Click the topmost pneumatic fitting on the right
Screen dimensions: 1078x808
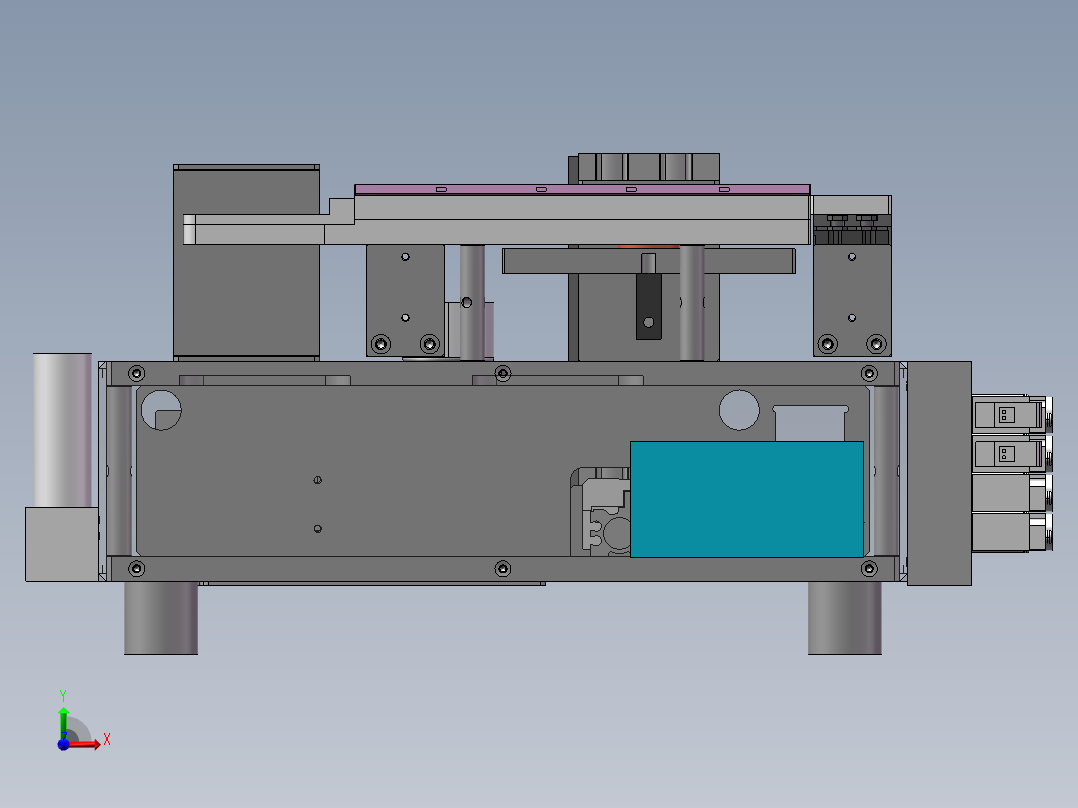(x=1005, y=412)
